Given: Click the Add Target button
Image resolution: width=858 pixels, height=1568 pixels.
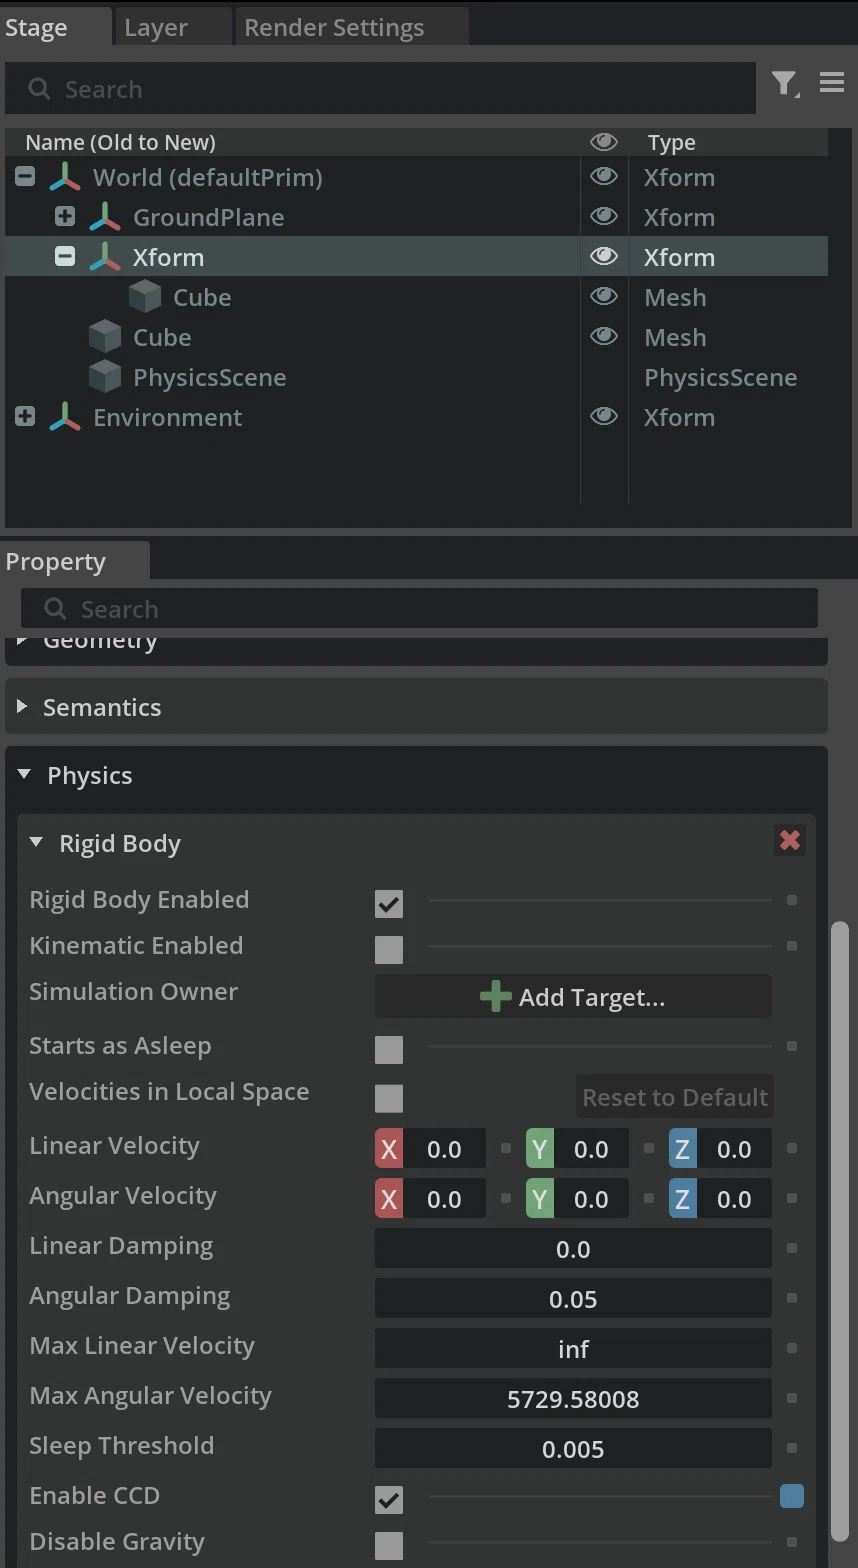Looking at the screenshot, I should click(573, 997).
